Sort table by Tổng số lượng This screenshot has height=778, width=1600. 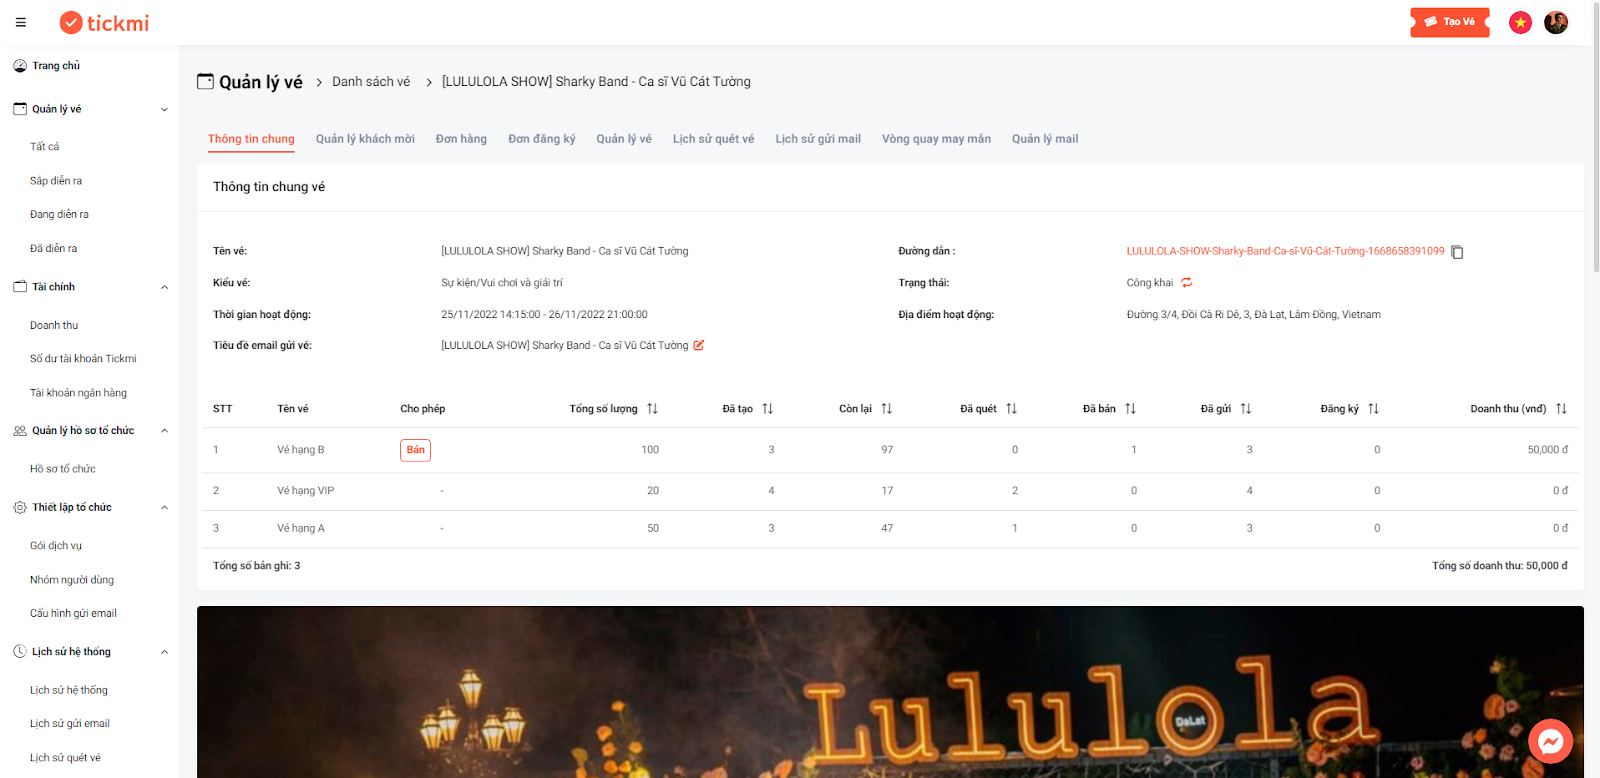click(x=653, y=409)
